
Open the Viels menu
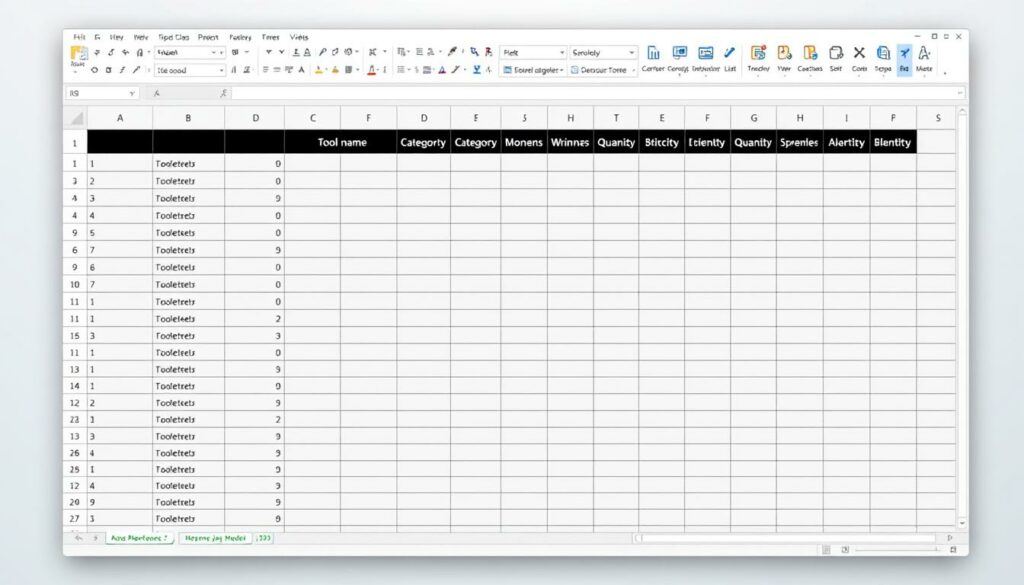(299, 37)
